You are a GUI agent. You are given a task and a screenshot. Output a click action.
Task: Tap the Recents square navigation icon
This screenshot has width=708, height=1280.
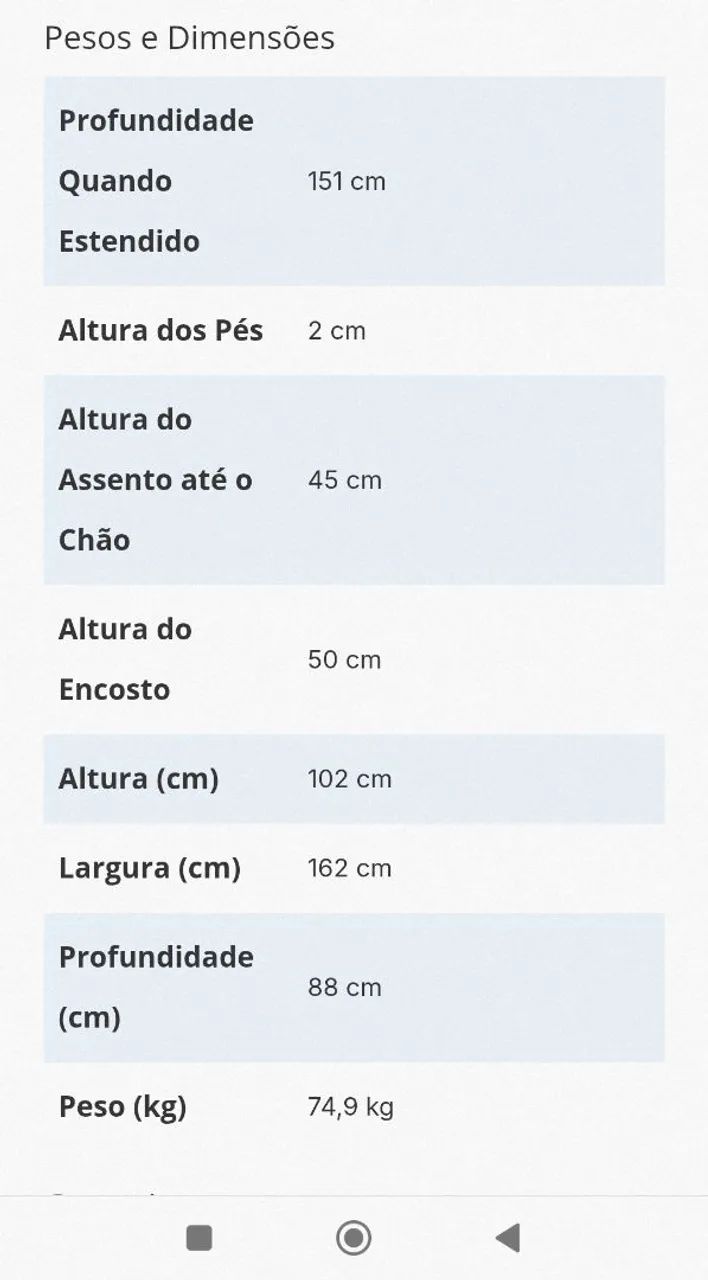[198, 1237]
